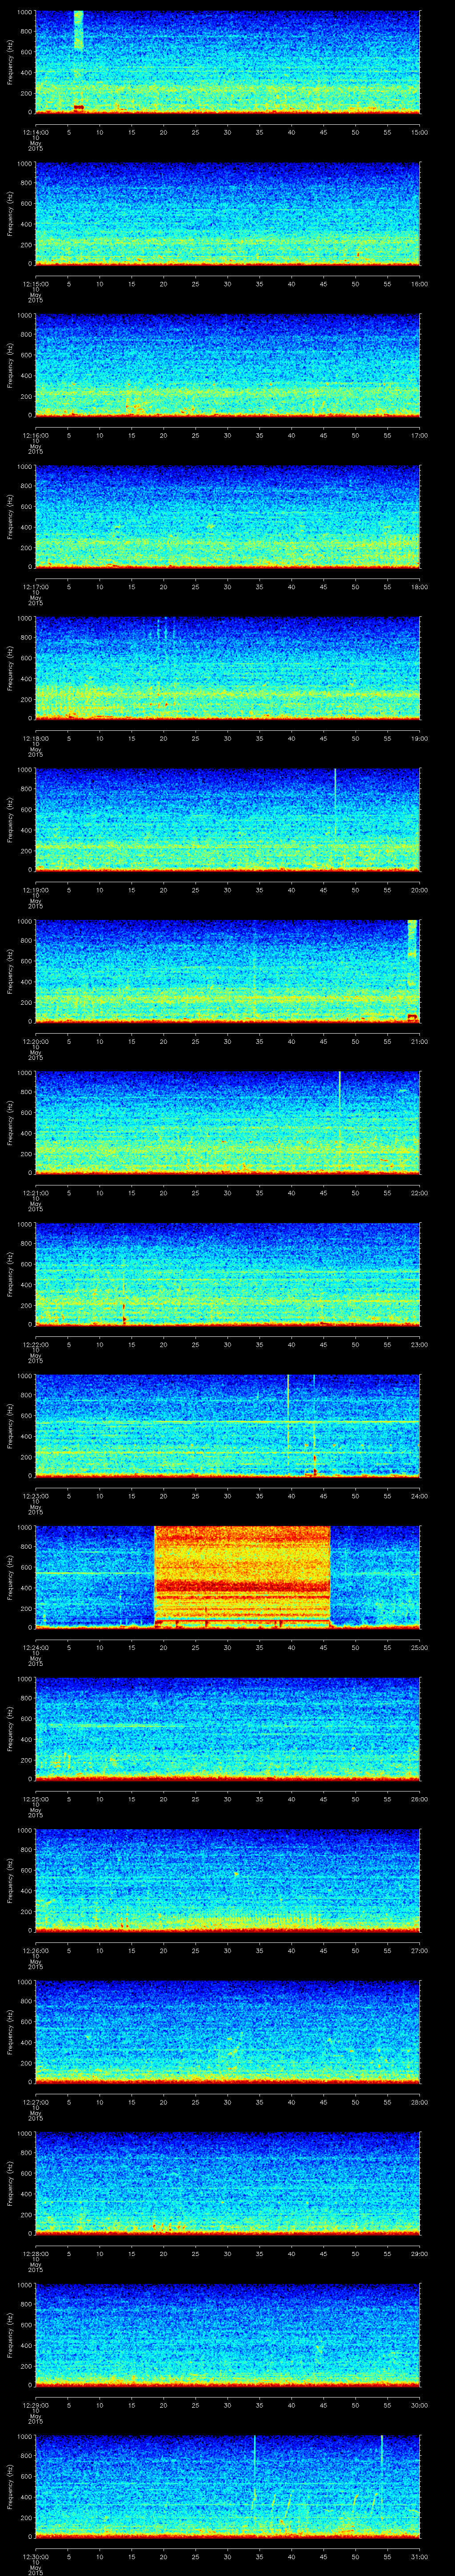Click the 12:25:00 start time label
455x2576 pixels.
35,1799
